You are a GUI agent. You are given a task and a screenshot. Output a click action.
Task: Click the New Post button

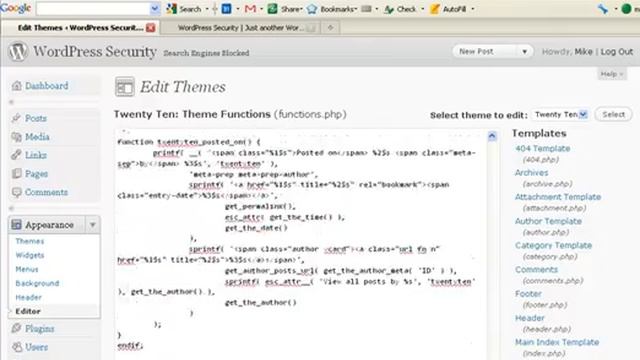[x=476, y=52]
